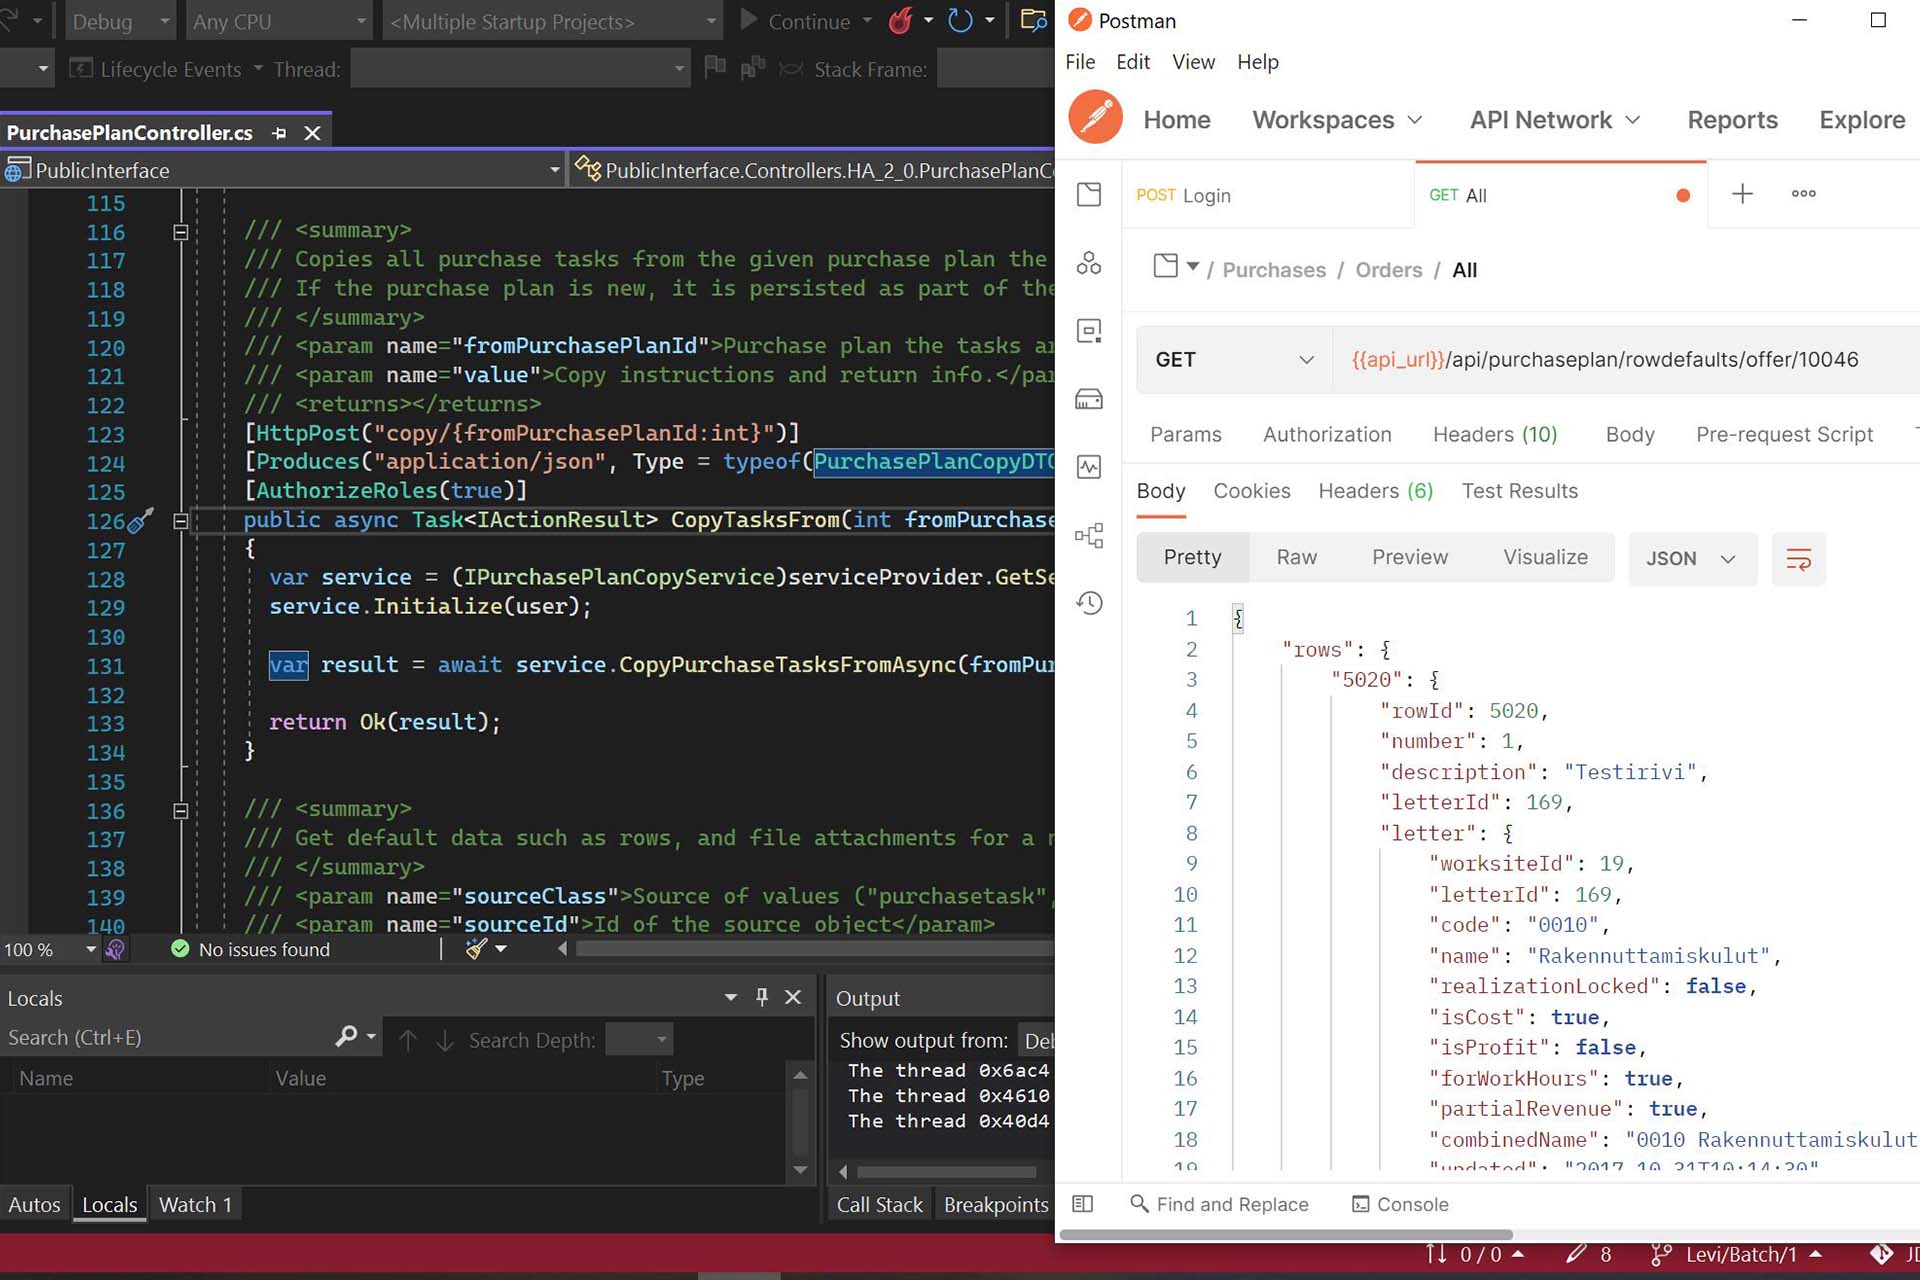Open the Debug configuration dropdown in Visual Studio

[121, 20]
